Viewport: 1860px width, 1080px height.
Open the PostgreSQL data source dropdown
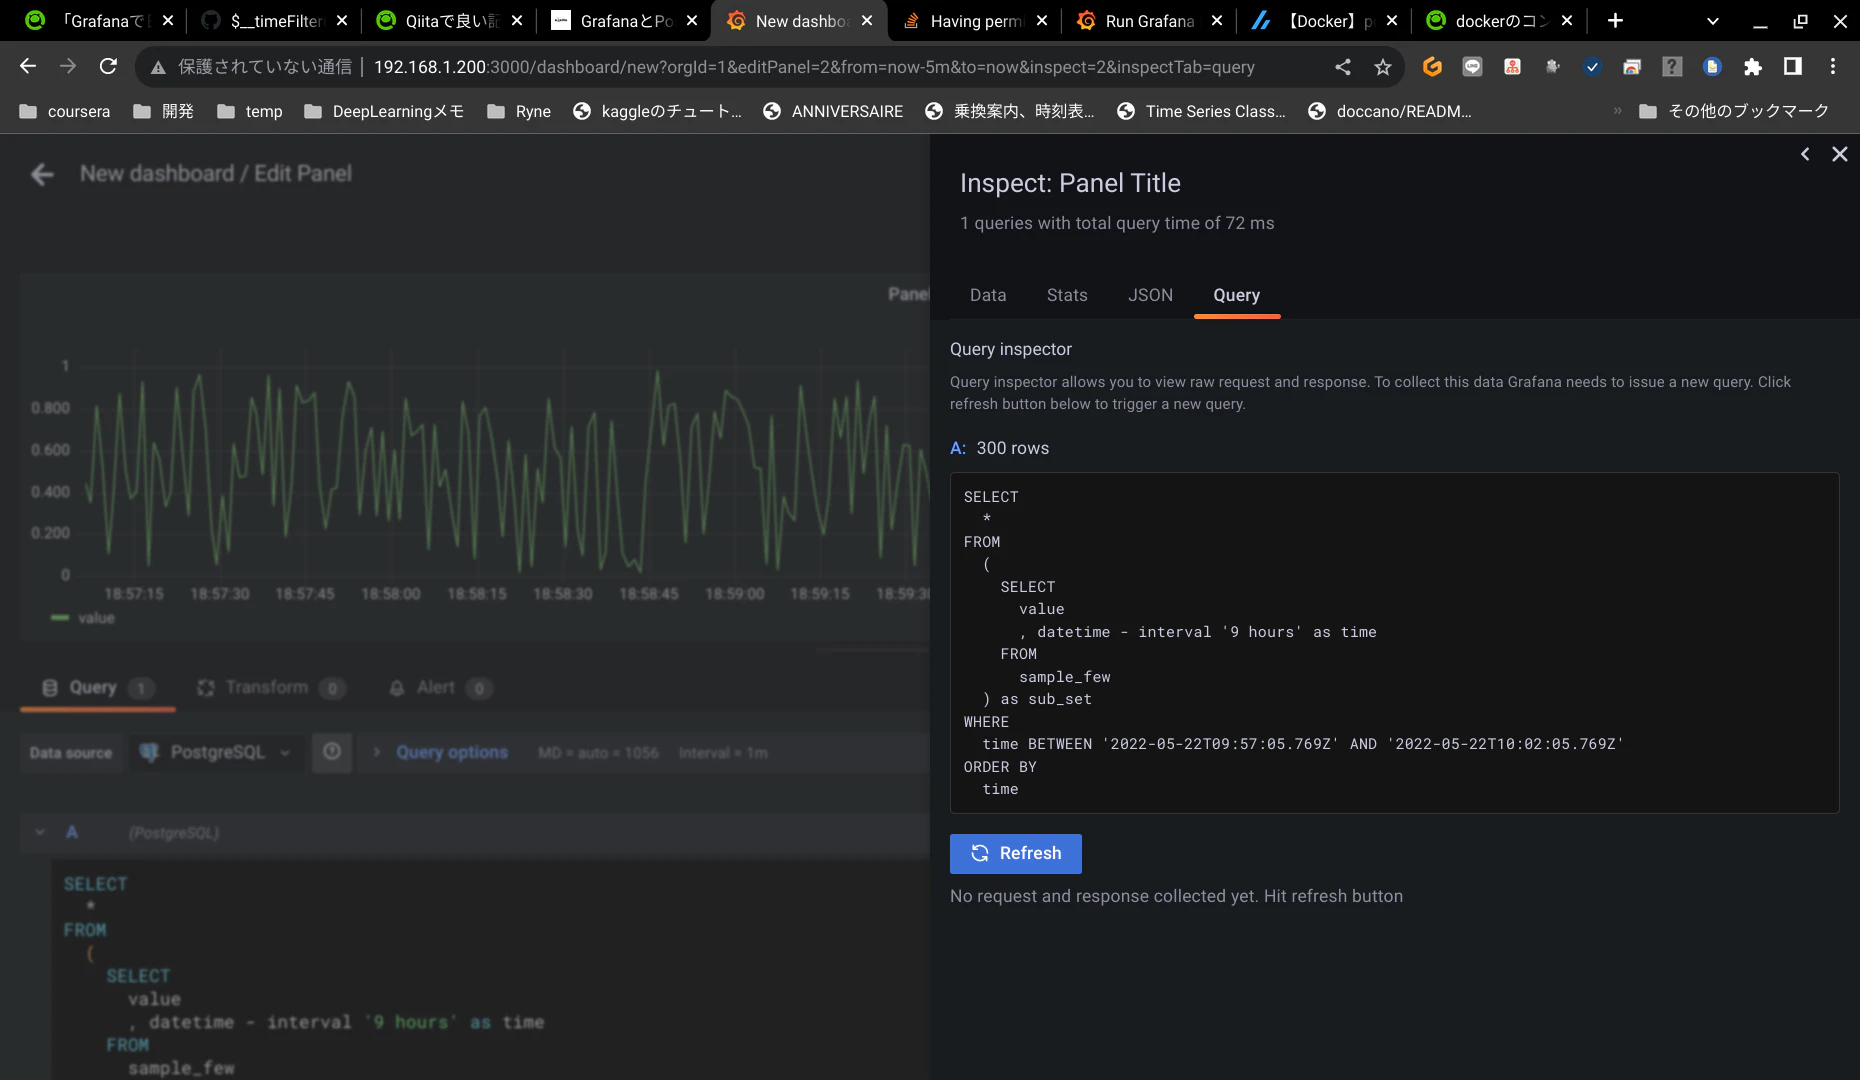(x=215, y=753)
